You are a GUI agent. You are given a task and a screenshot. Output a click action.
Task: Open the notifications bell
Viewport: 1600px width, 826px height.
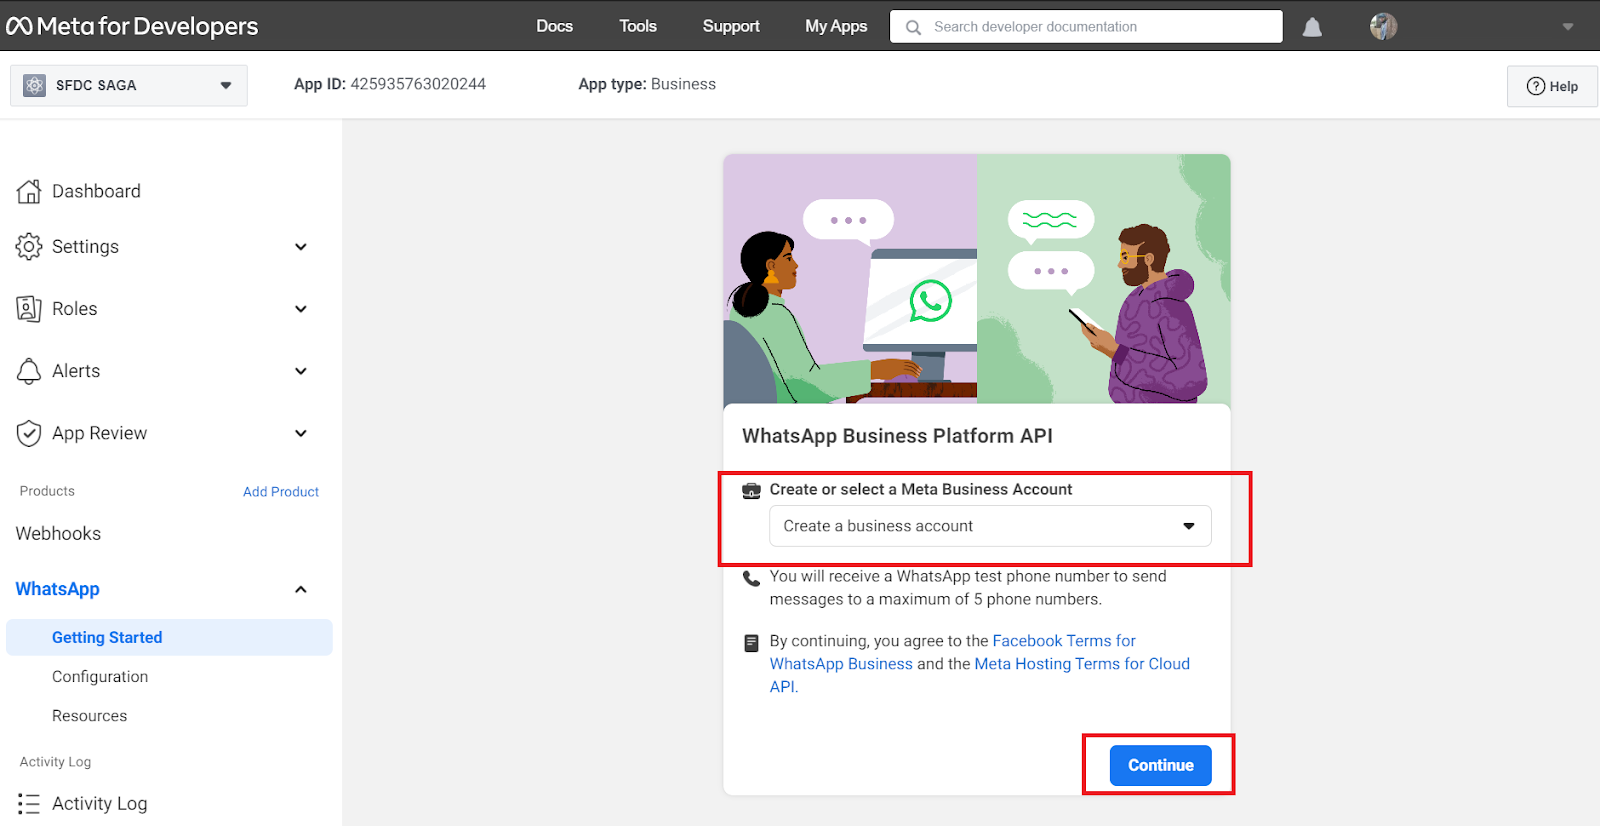(1312, 27)
